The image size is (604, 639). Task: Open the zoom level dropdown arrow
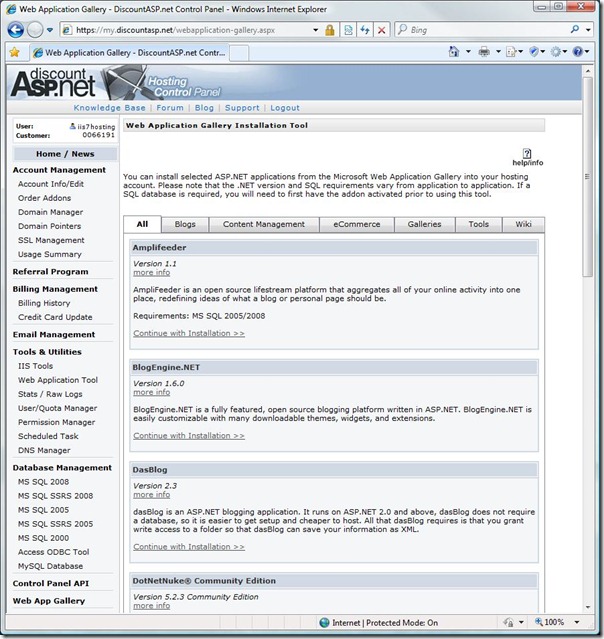point(577,622)
